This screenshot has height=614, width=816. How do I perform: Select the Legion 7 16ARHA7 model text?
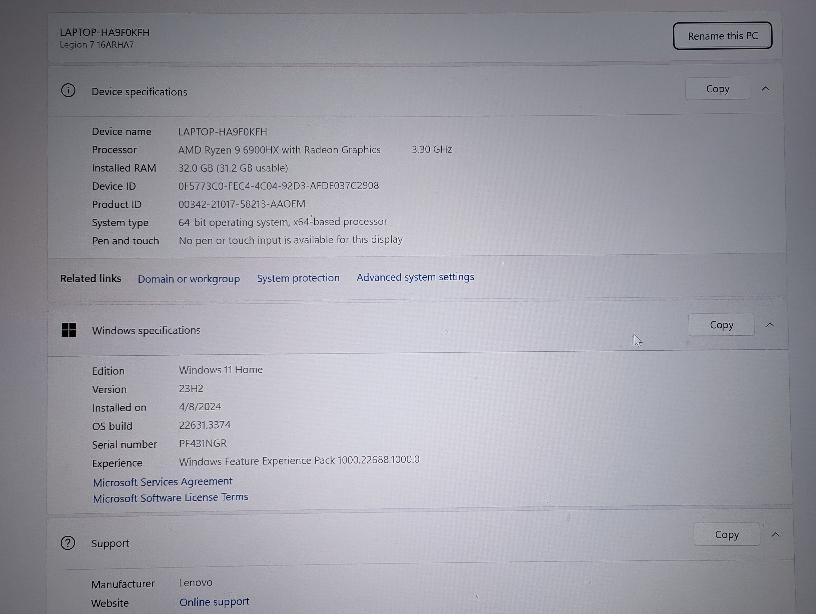click(x=97, y=45)
